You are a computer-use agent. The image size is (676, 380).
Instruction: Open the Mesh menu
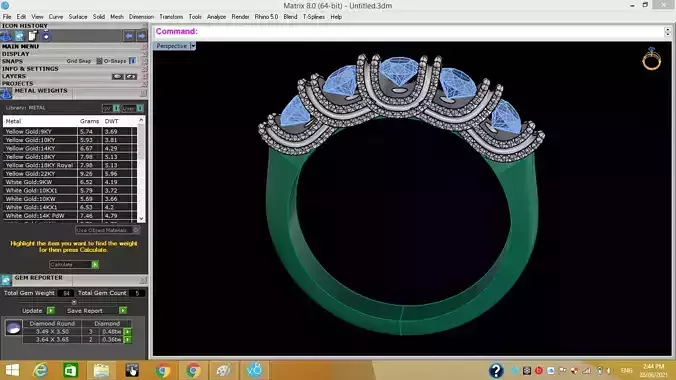click(117, 17)
